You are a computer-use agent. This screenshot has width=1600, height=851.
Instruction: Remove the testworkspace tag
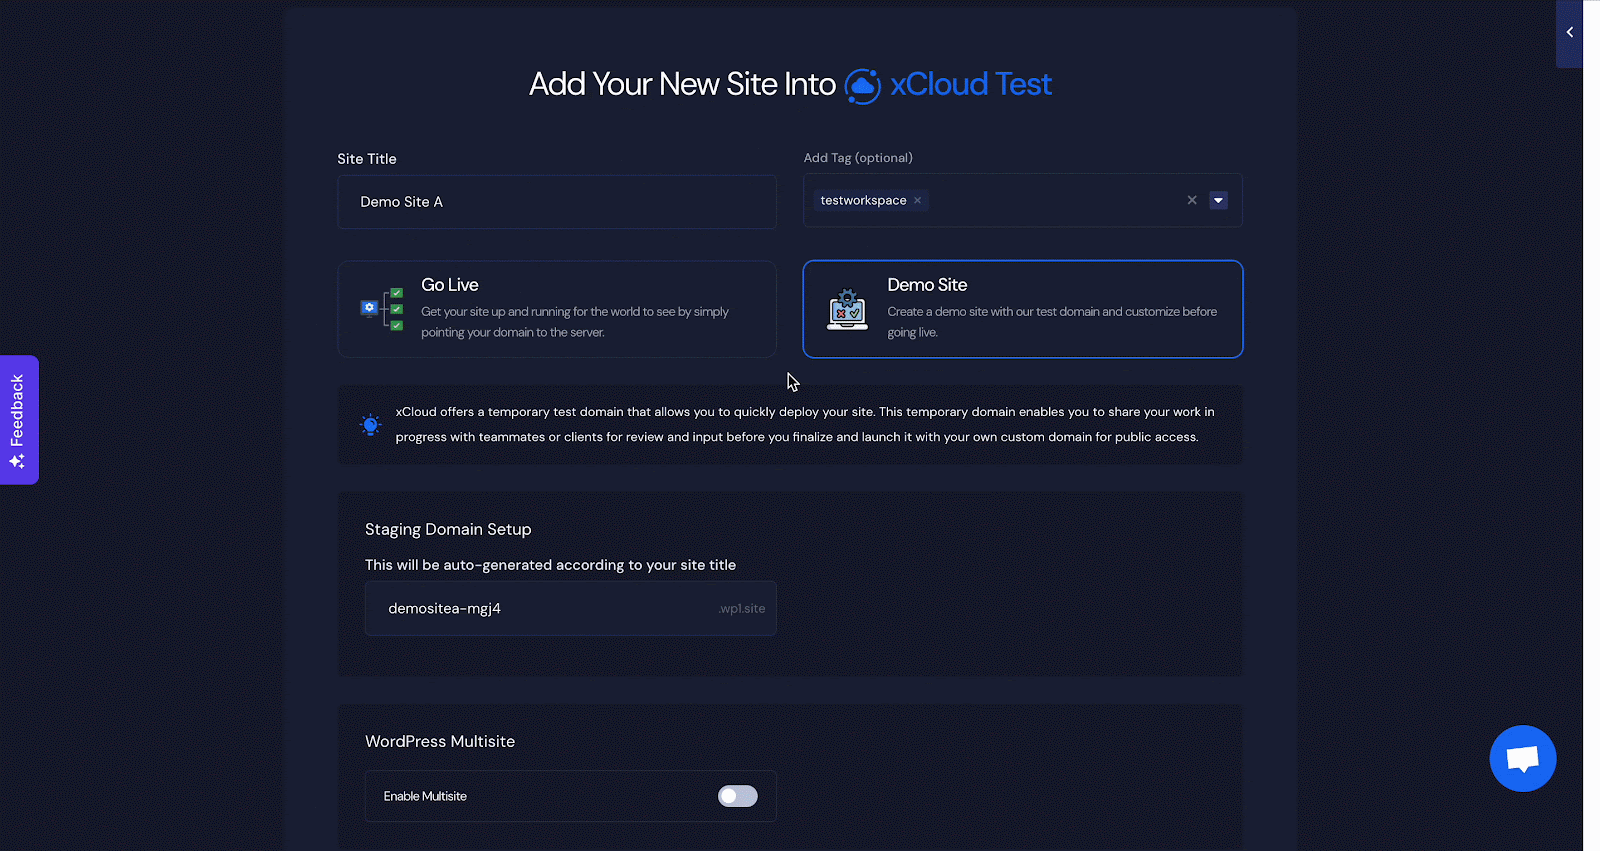[x=917, y=200]
